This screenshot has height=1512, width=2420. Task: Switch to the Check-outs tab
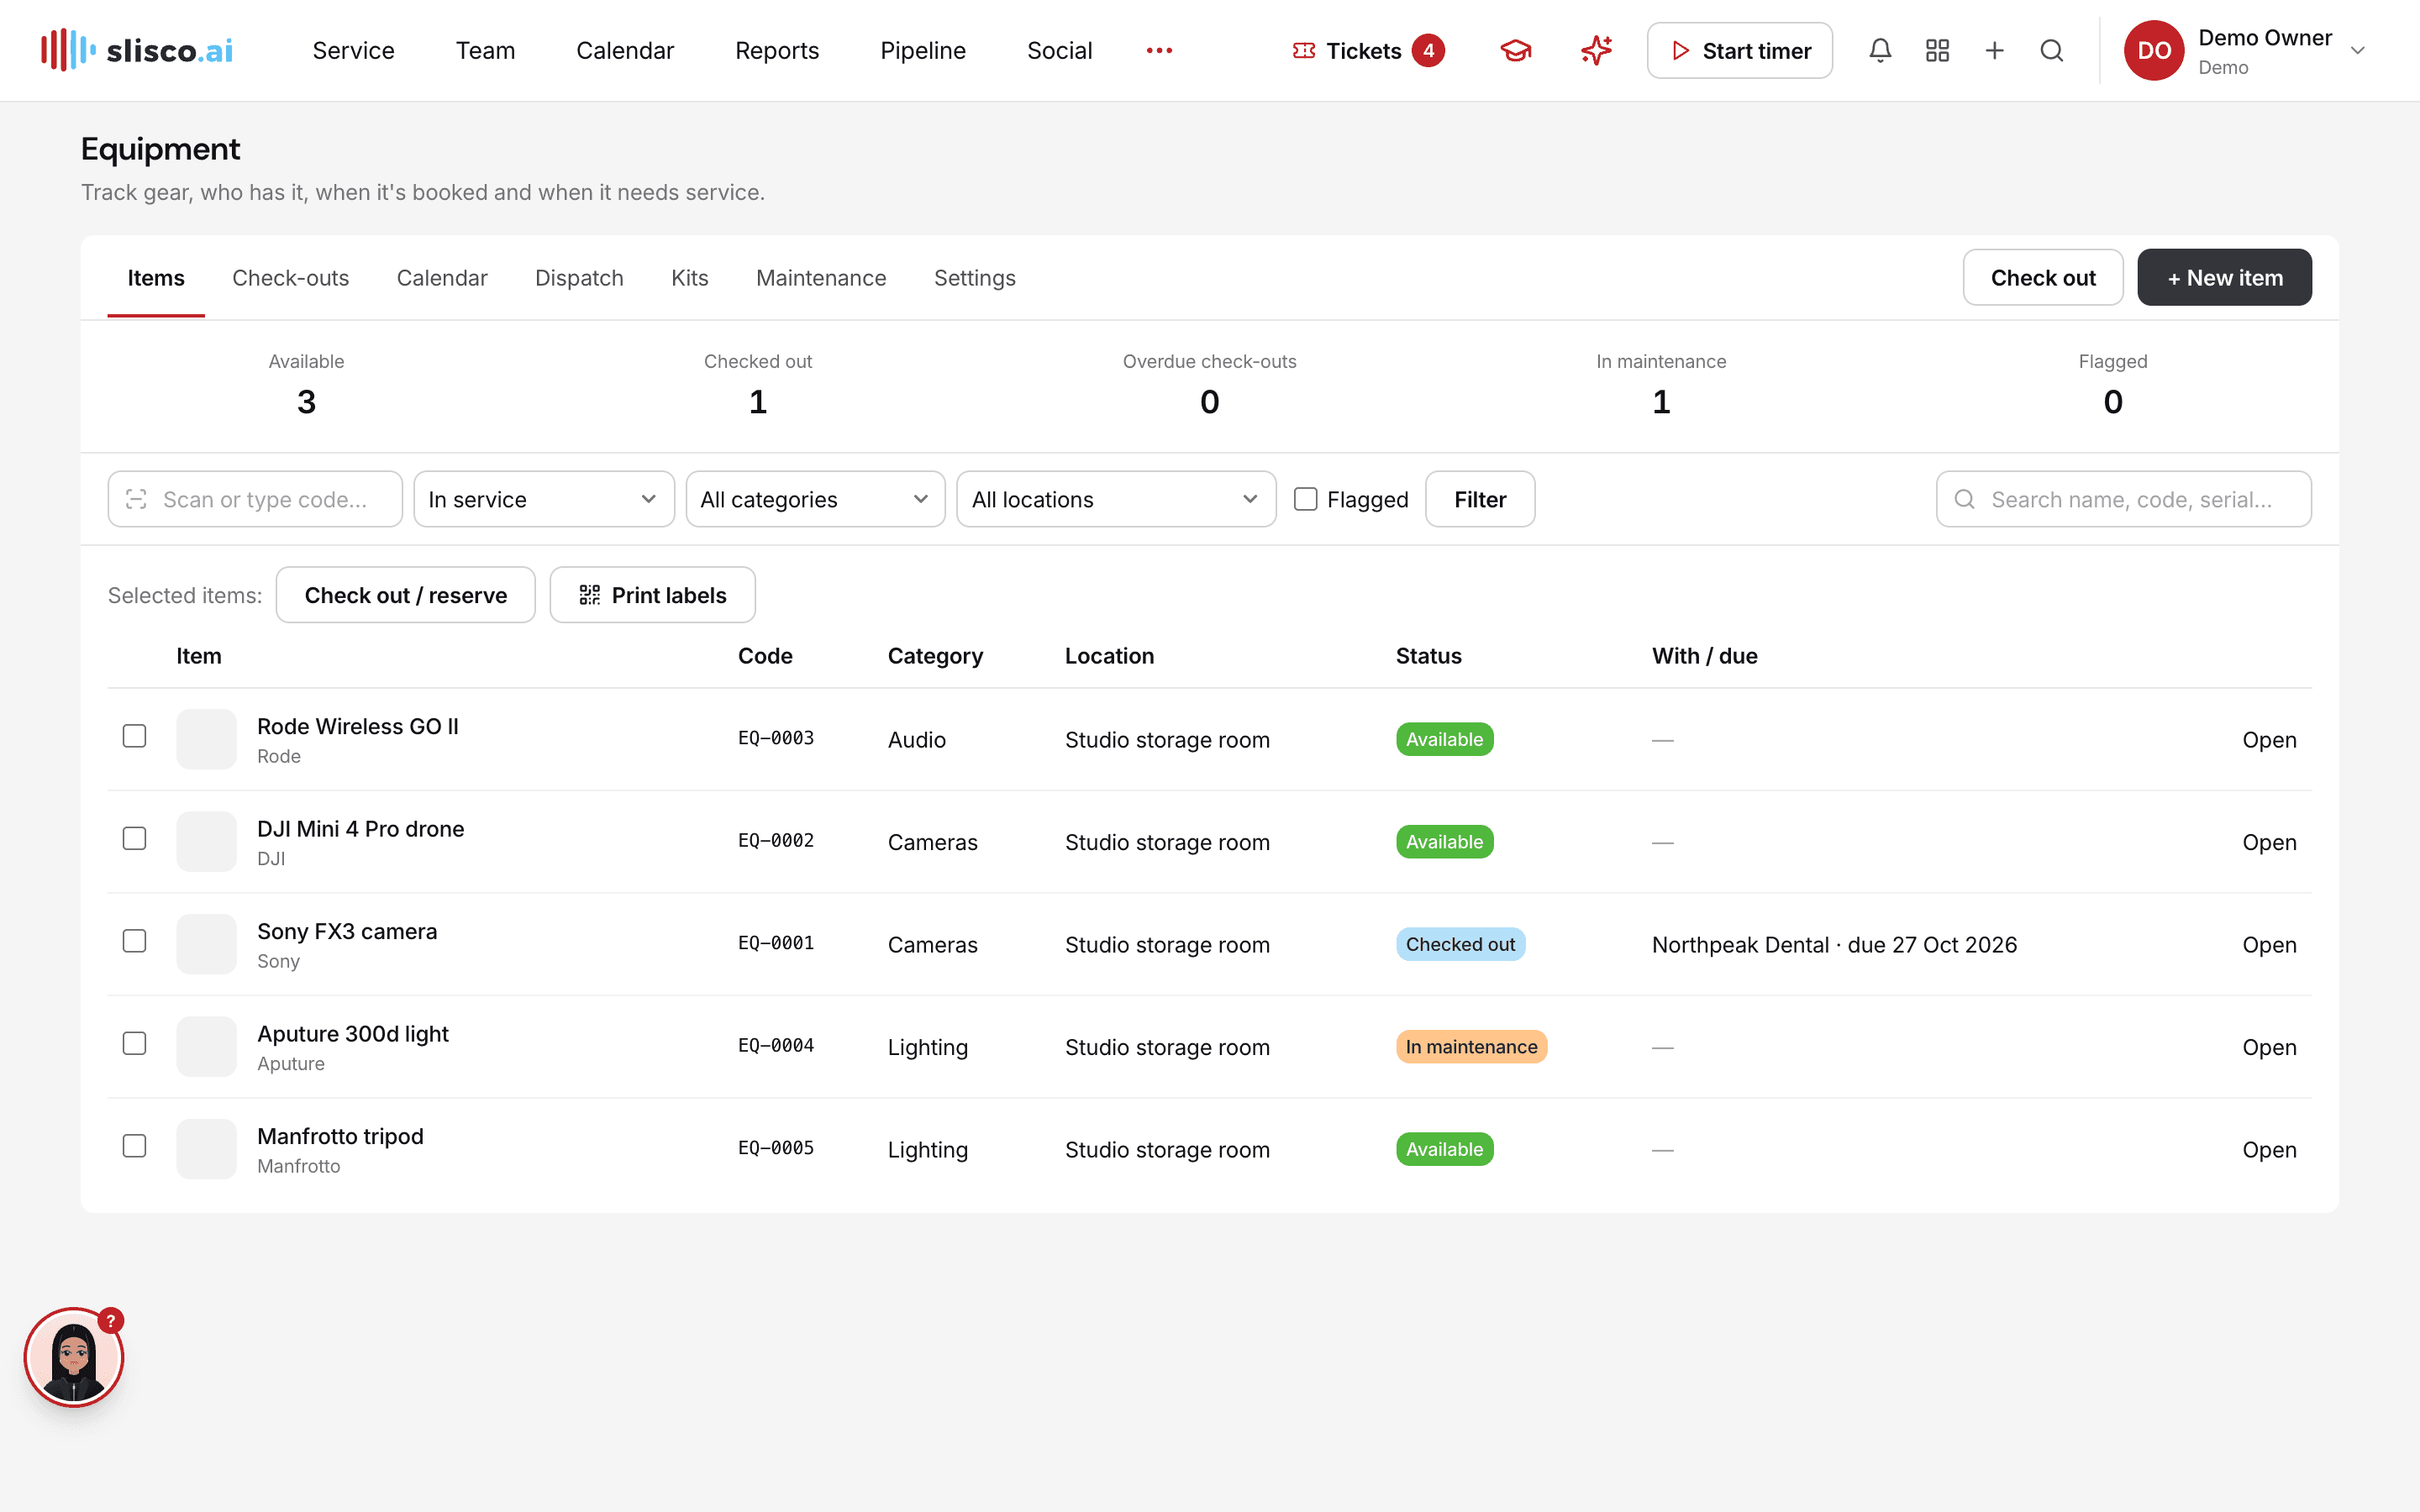(290, 278)
